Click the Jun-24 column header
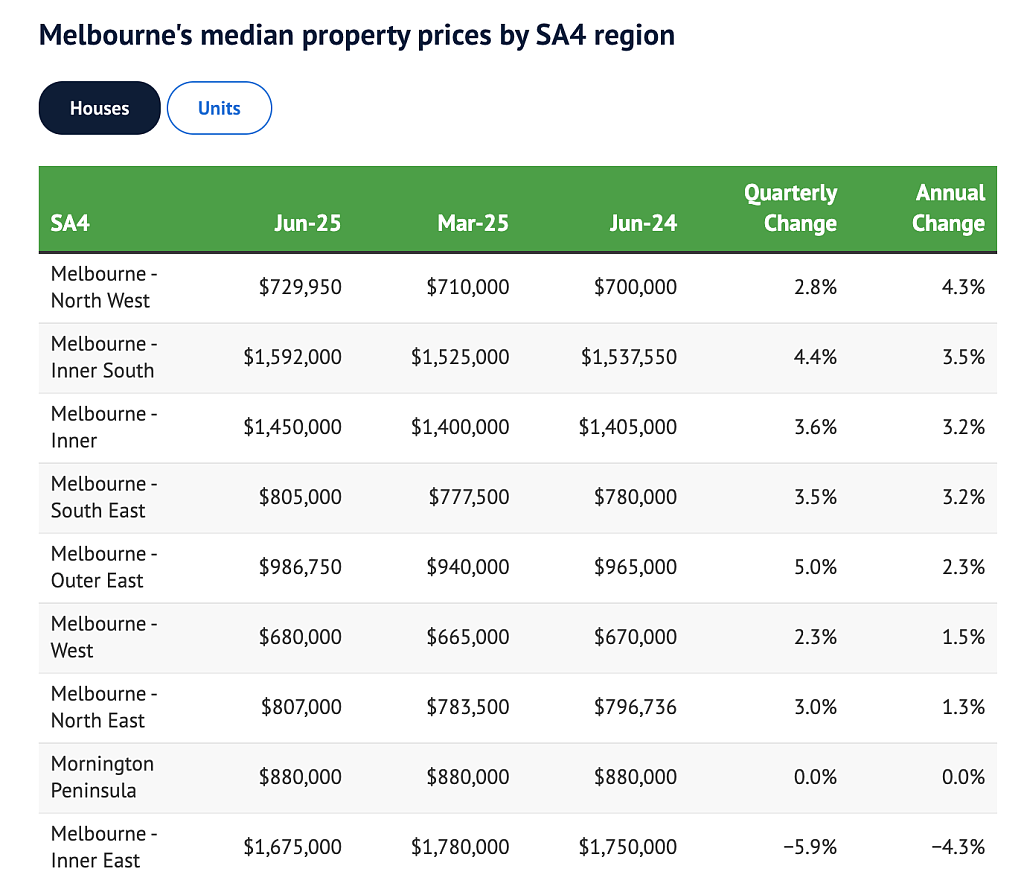The width and height of the screenshot is (1024, 895). pyautogui.click(x=643, y=223)
